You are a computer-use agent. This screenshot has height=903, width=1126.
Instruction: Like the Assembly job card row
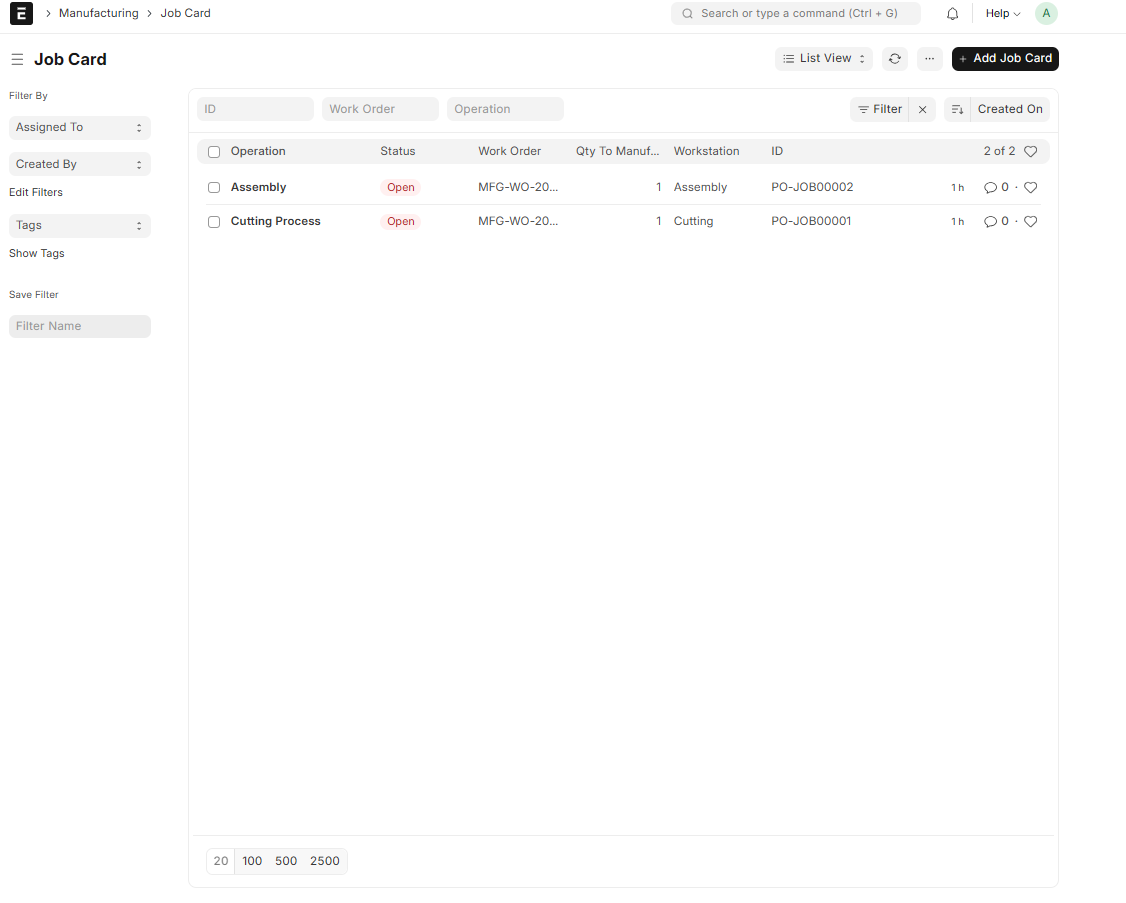tap(1030, 187)
